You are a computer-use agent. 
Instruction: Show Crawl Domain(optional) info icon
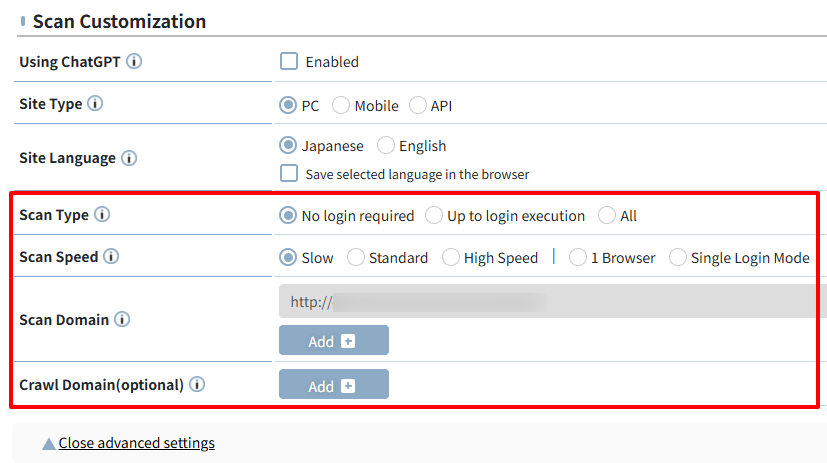pos(197,384)
